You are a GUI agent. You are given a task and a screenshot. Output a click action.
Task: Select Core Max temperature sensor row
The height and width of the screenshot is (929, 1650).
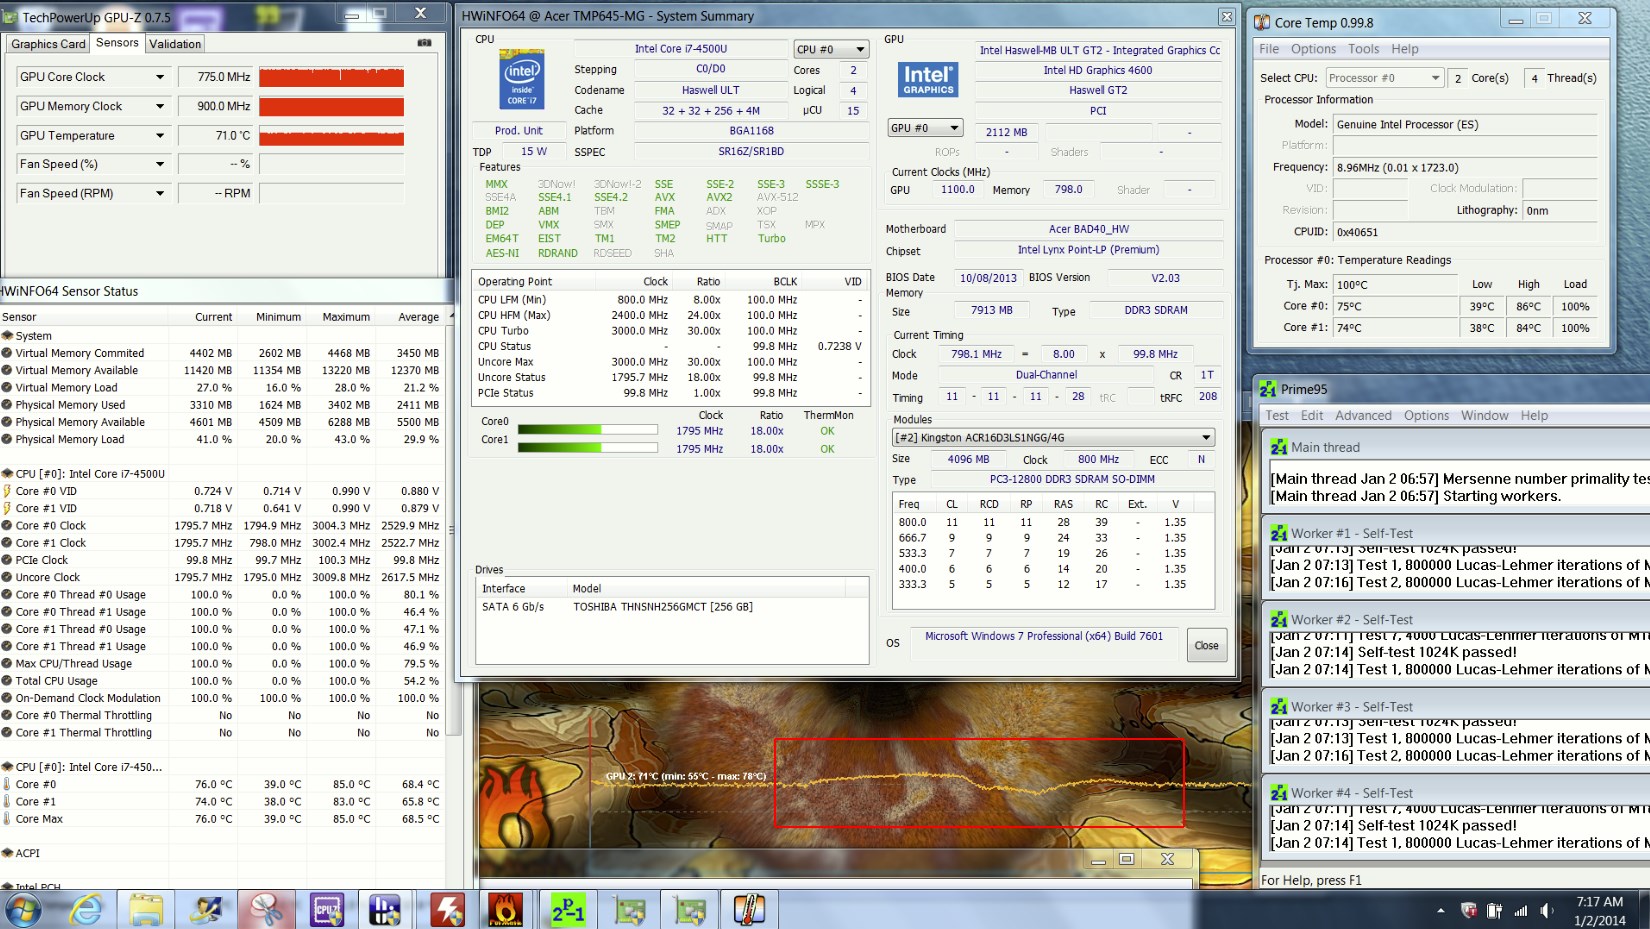tap(222, 819)
